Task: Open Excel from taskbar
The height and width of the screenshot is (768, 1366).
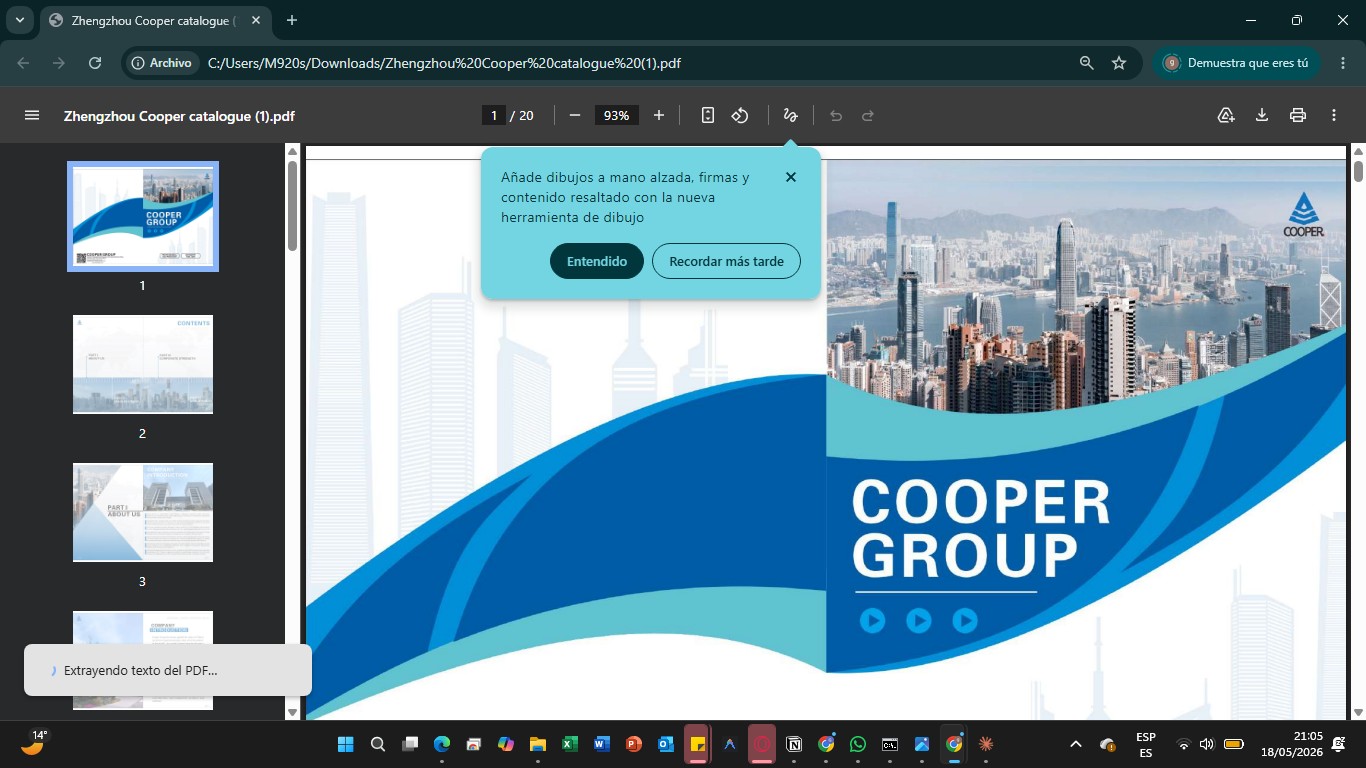Action: [x=569, y=744]
